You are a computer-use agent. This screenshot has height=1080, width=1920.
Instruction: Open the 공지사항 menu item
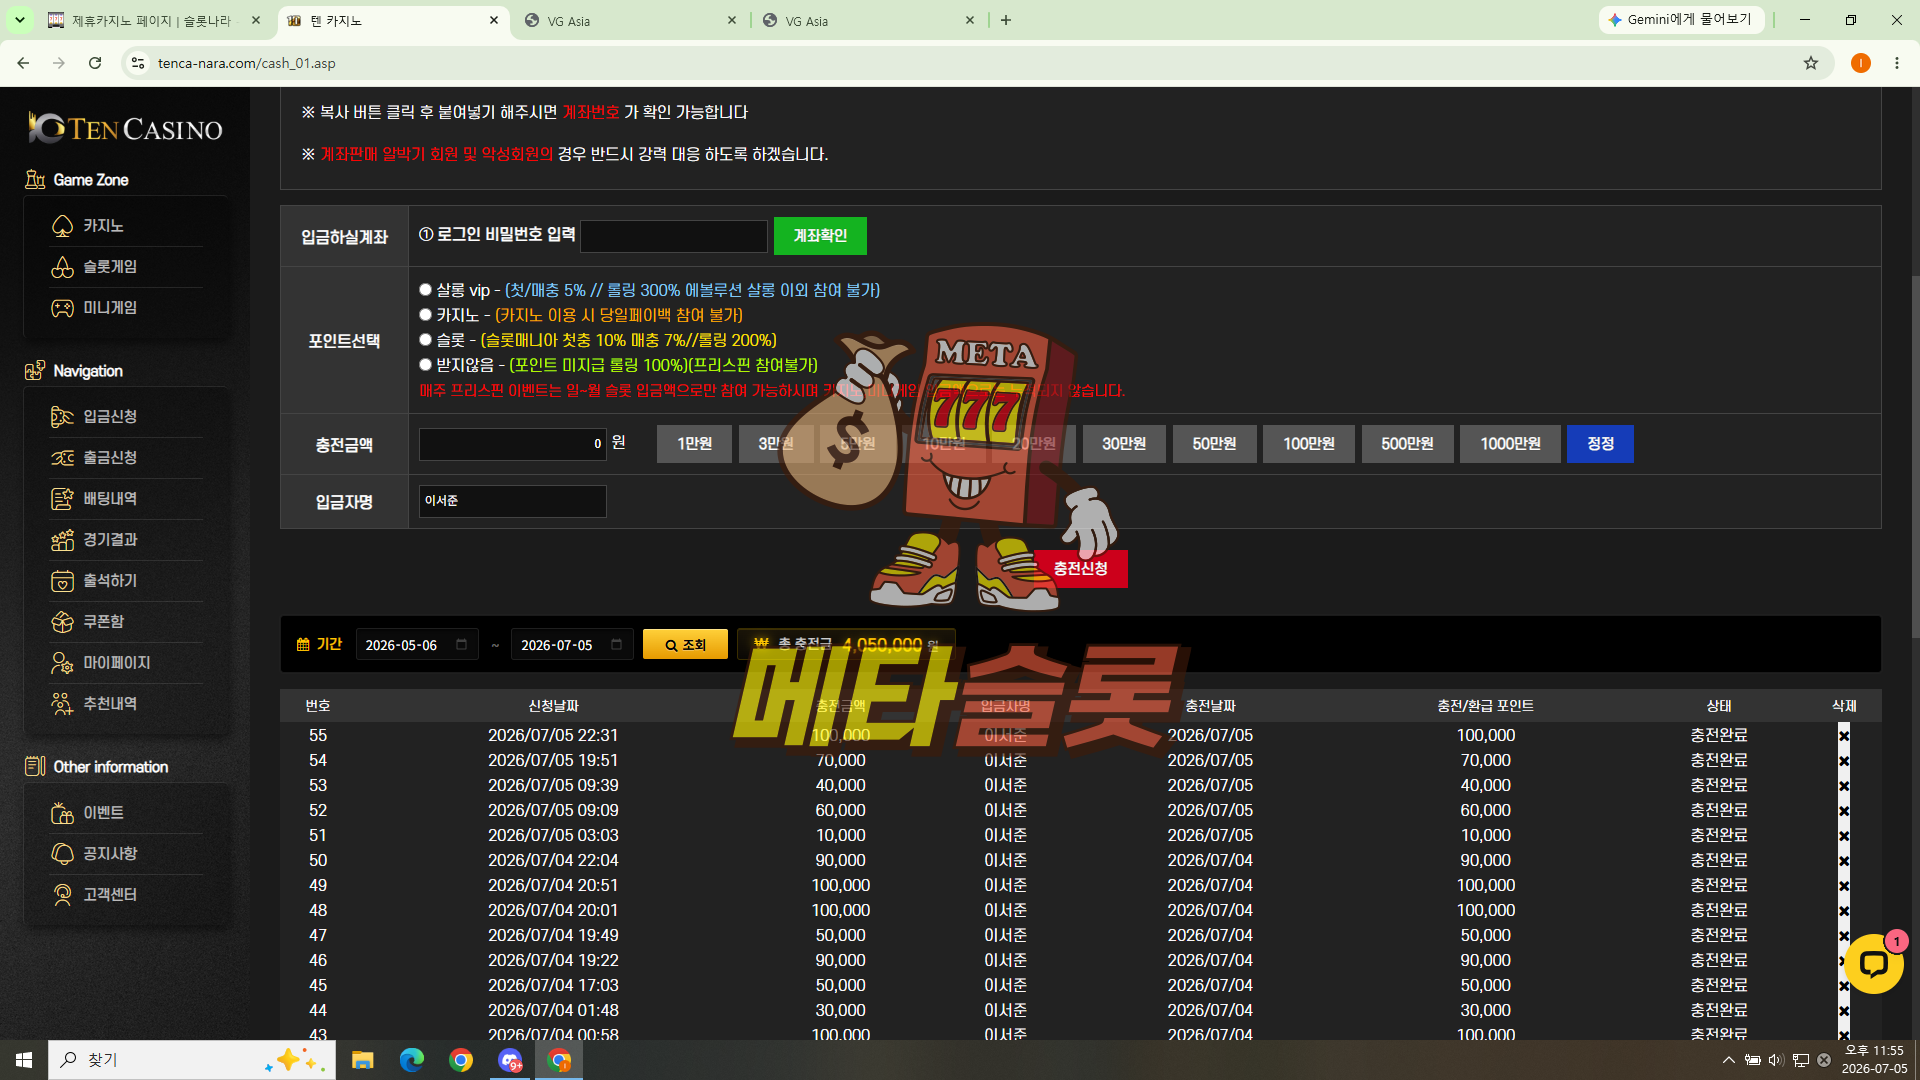click(110, 854)
